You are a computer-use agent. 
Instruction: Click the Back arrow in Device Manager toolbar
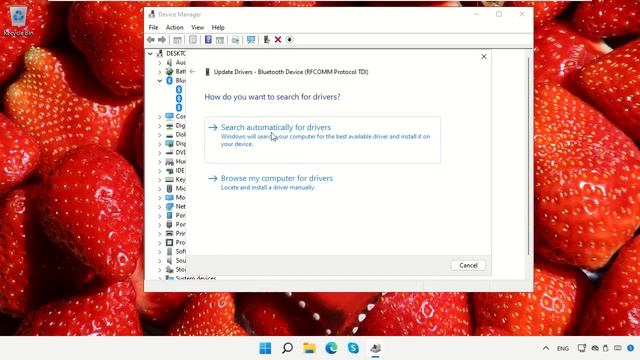[151, 40]
